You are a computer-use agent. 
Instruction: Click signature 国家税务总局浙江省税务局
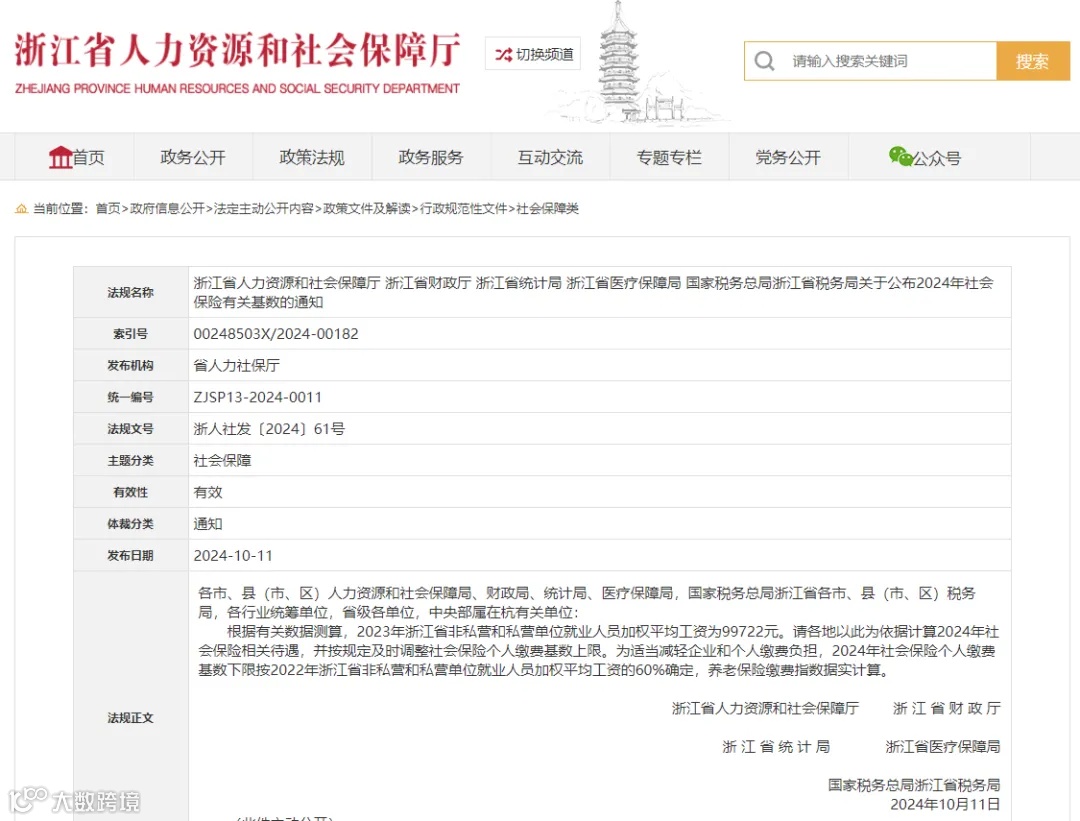pos(914,785)
